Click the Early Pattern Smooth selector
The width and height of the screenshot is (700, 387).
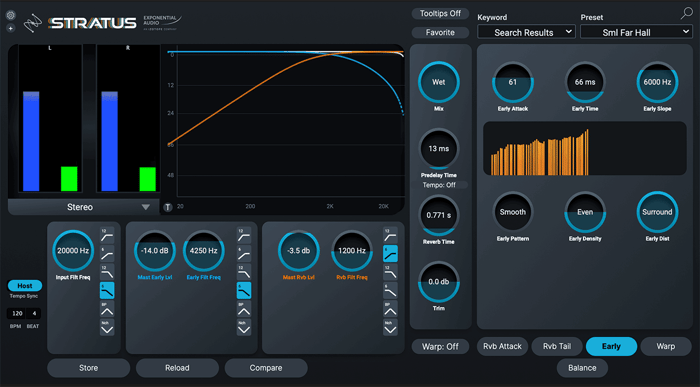click(x=512, y=212)
